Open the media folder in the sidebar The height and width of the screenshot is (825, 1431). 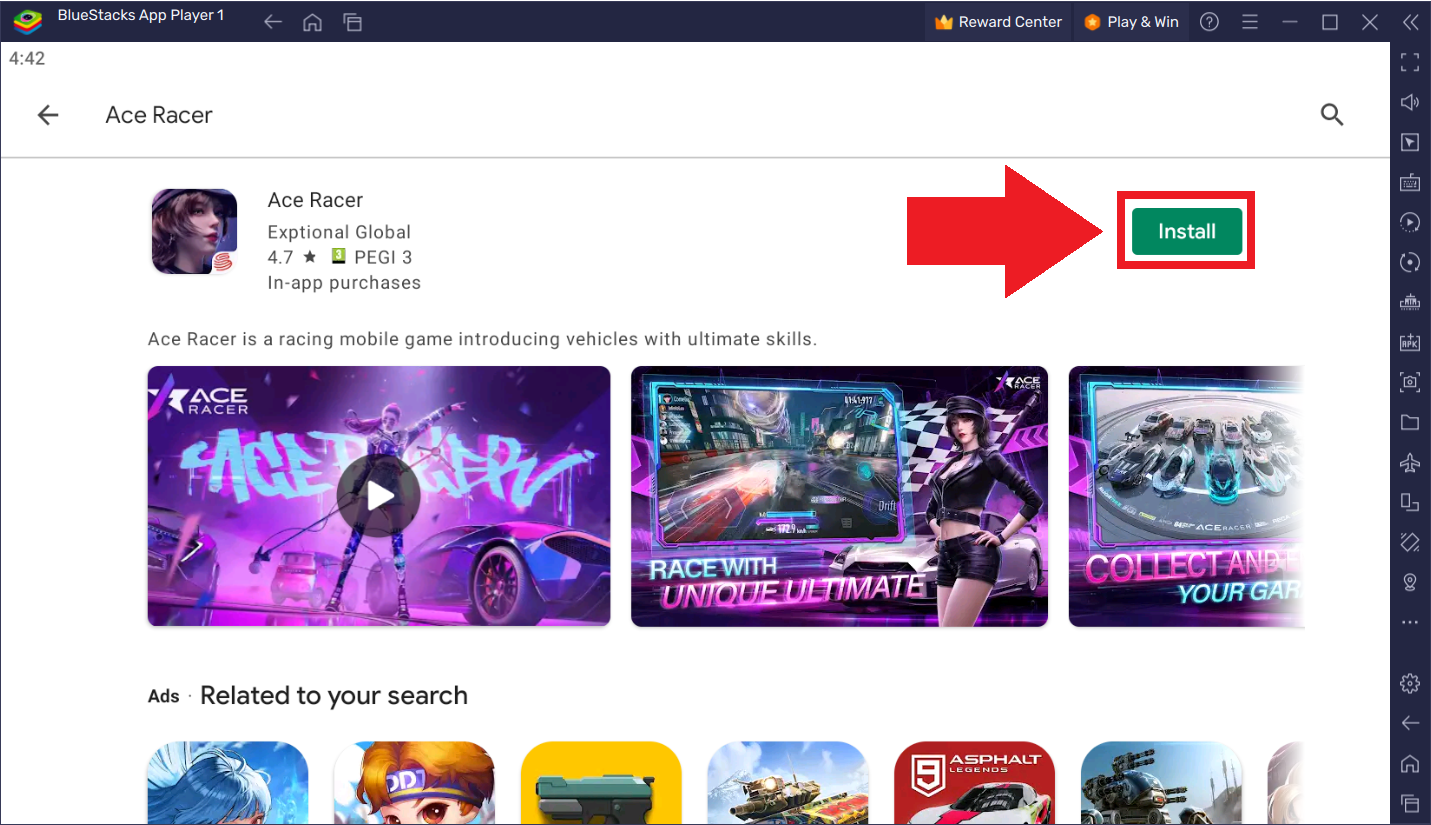tap(1410, 422)
